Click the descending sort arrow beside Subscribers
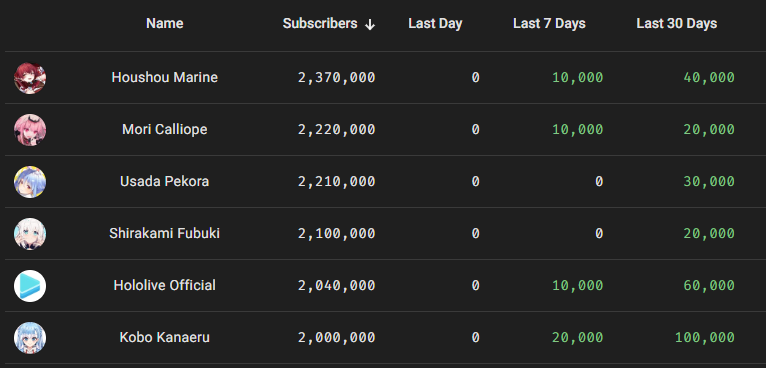 pos(370,24)
